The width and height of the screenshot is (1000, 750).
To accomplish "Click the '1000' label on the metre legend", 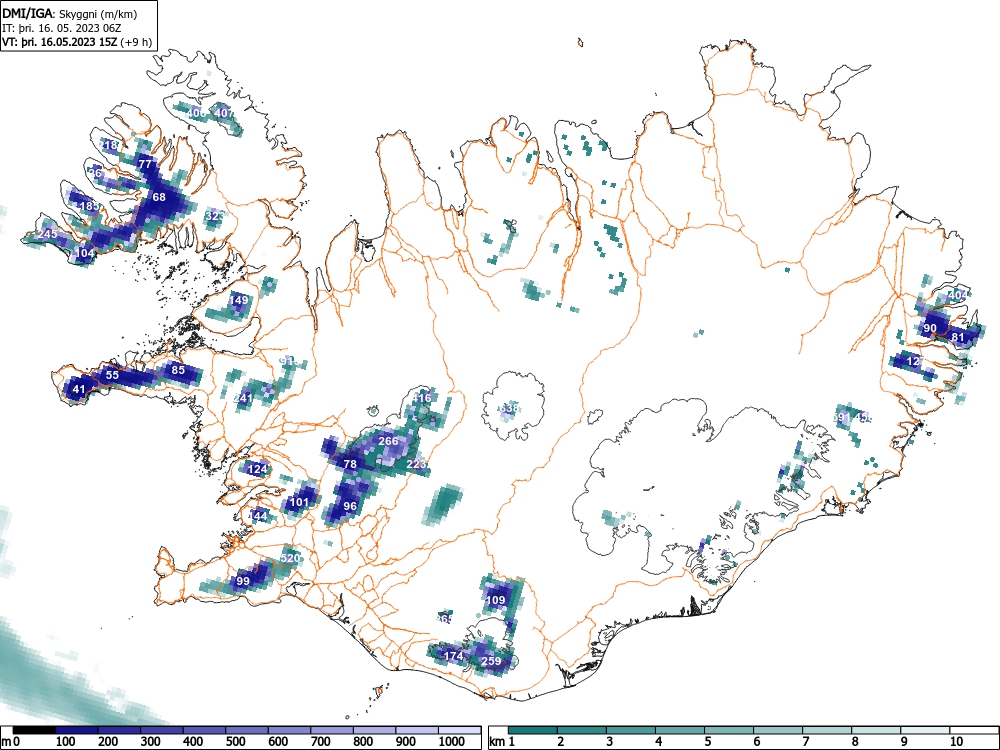I will (452, 741).
